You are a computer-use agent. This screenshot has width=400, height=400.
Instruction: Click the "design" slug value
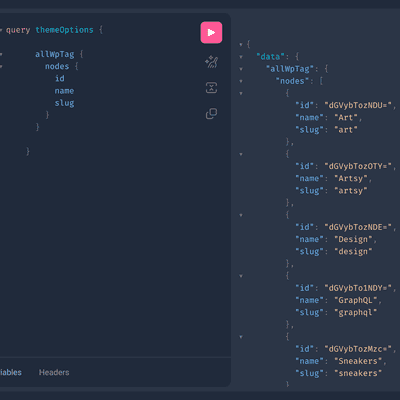(353, 252)
